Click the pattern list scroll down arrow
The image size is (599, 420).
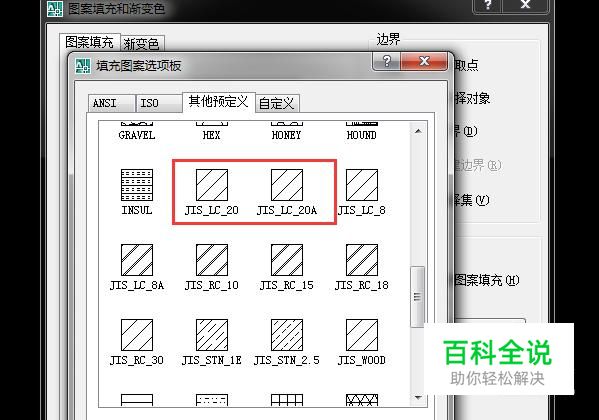pyautogui.click(x=418, y=398)
